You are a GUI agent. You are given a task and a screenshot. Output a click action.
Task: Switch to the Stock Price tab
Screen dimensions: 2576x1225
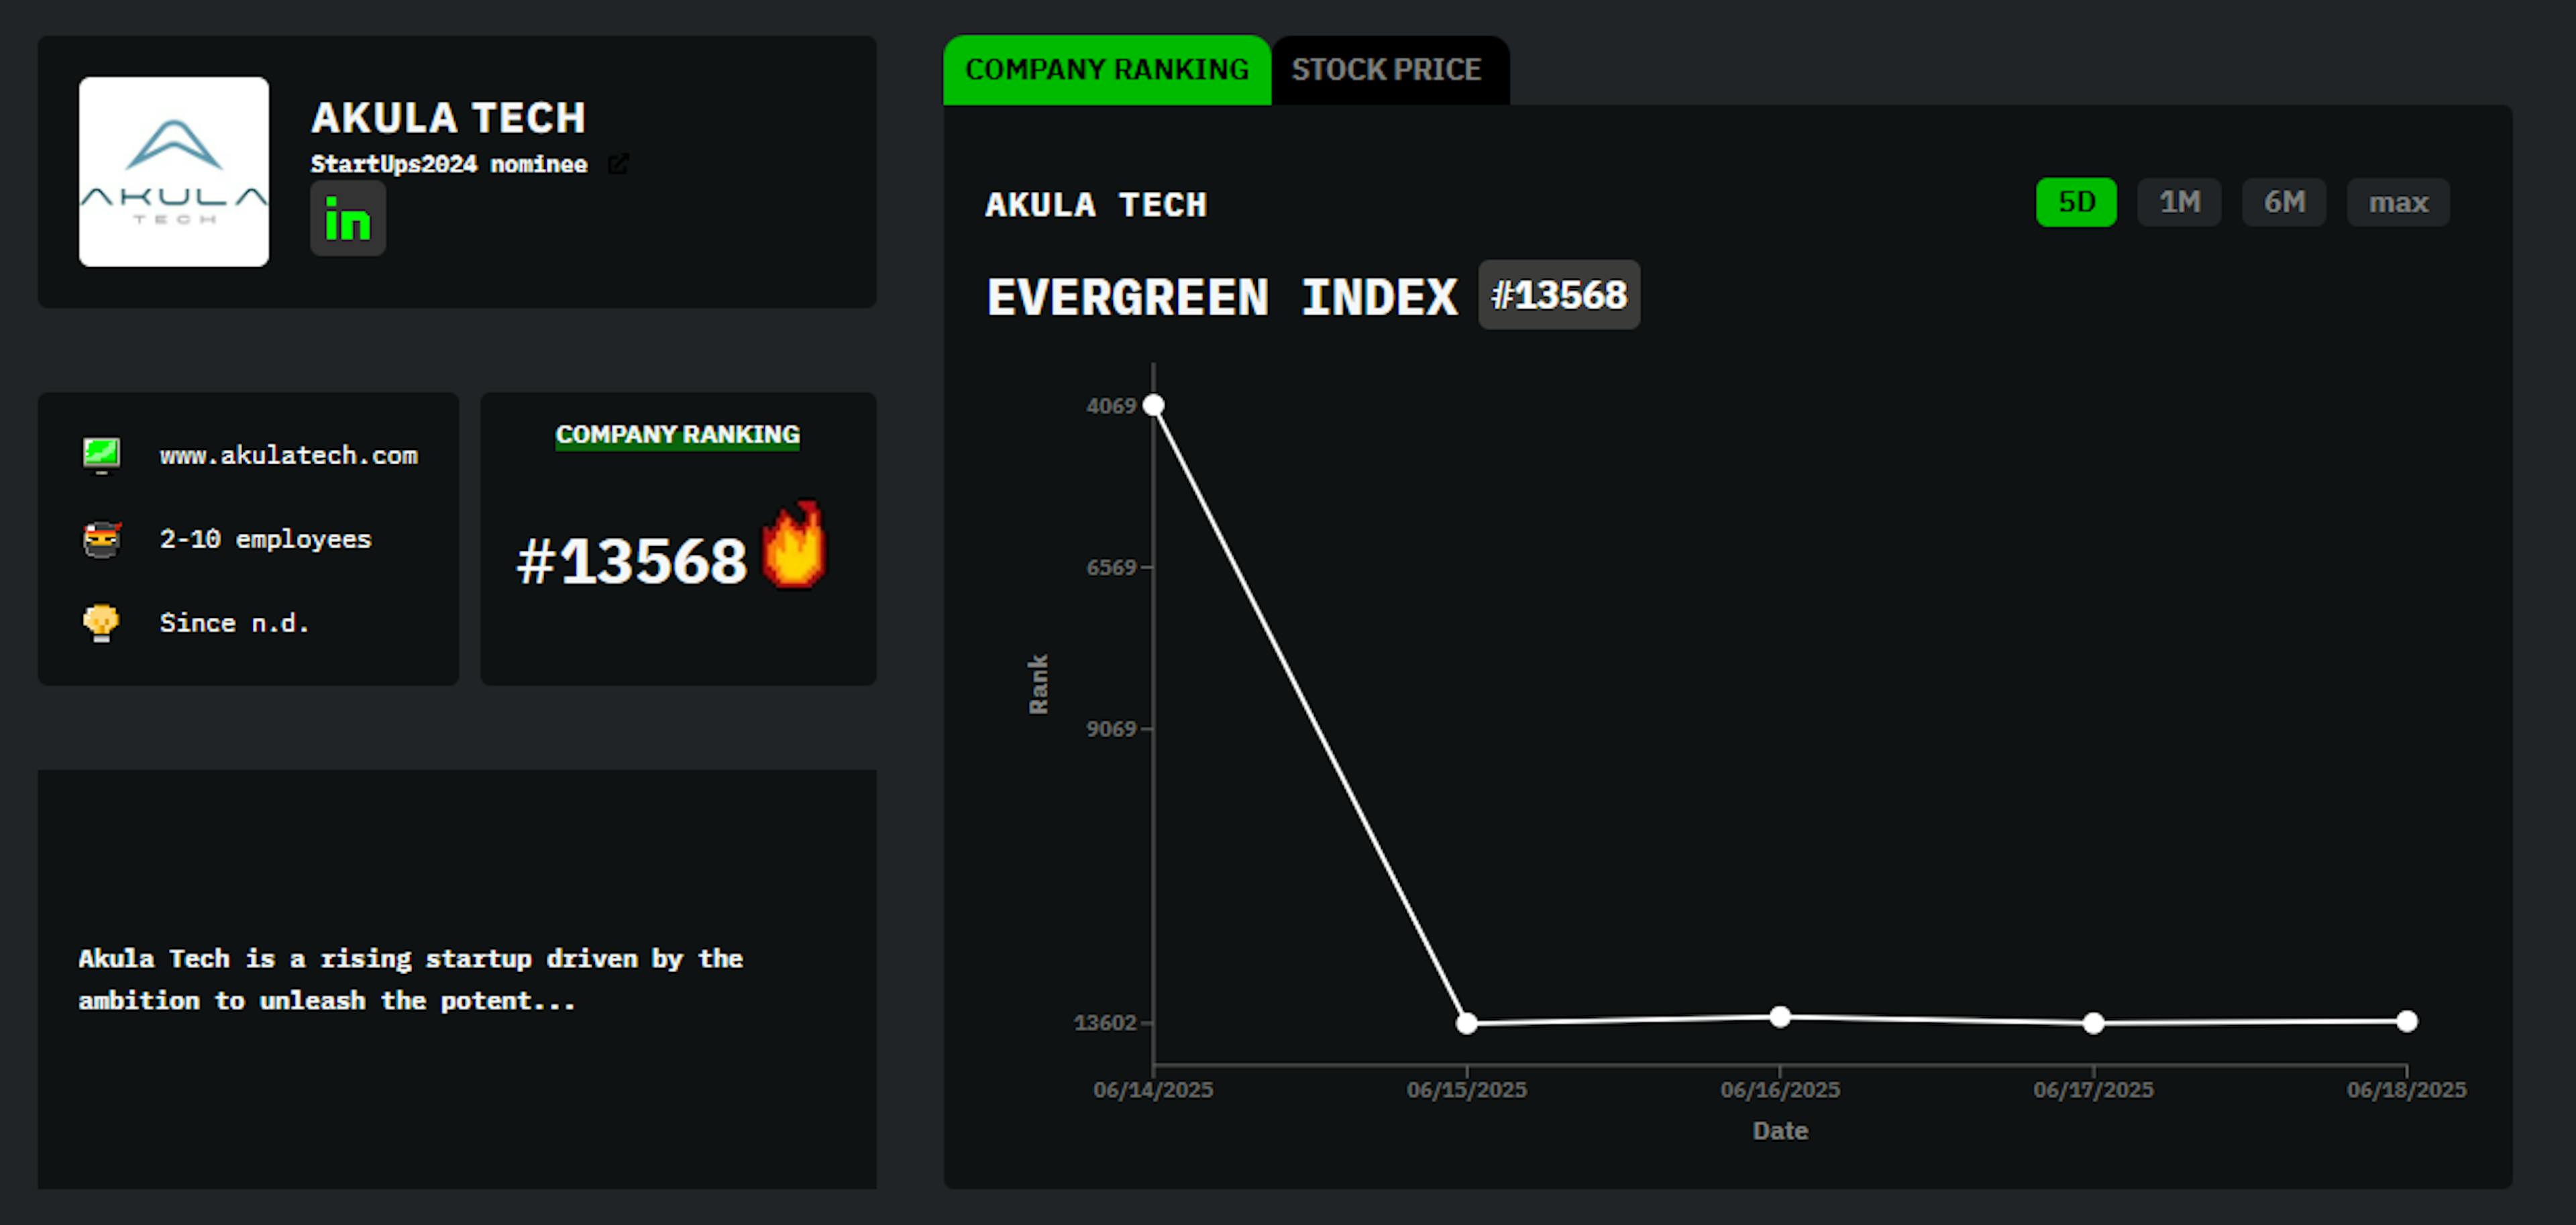click(1386, 69)
